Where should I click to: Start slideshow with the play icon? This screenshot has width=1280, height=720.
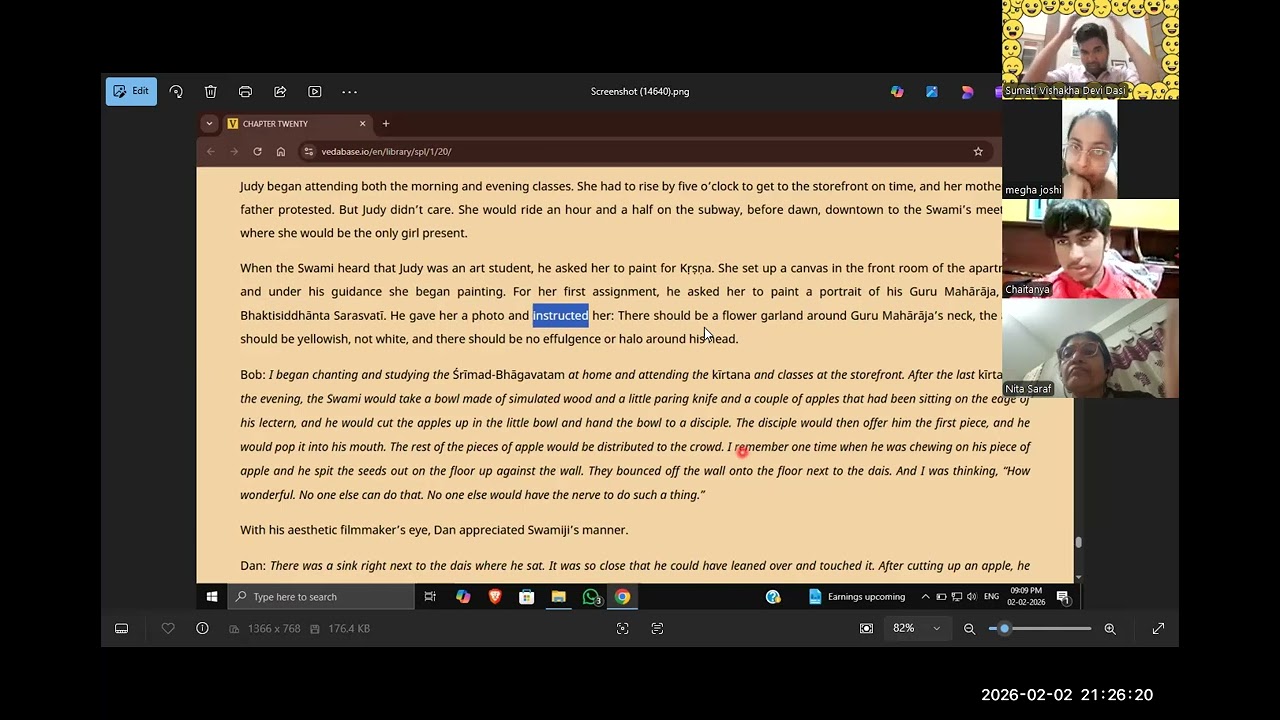(315, 92)
